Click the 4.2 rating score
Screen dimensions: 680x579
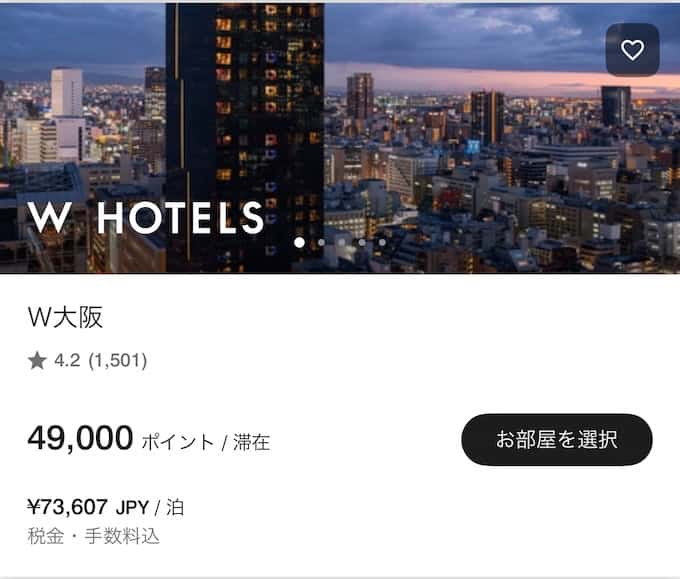point(67,360)
